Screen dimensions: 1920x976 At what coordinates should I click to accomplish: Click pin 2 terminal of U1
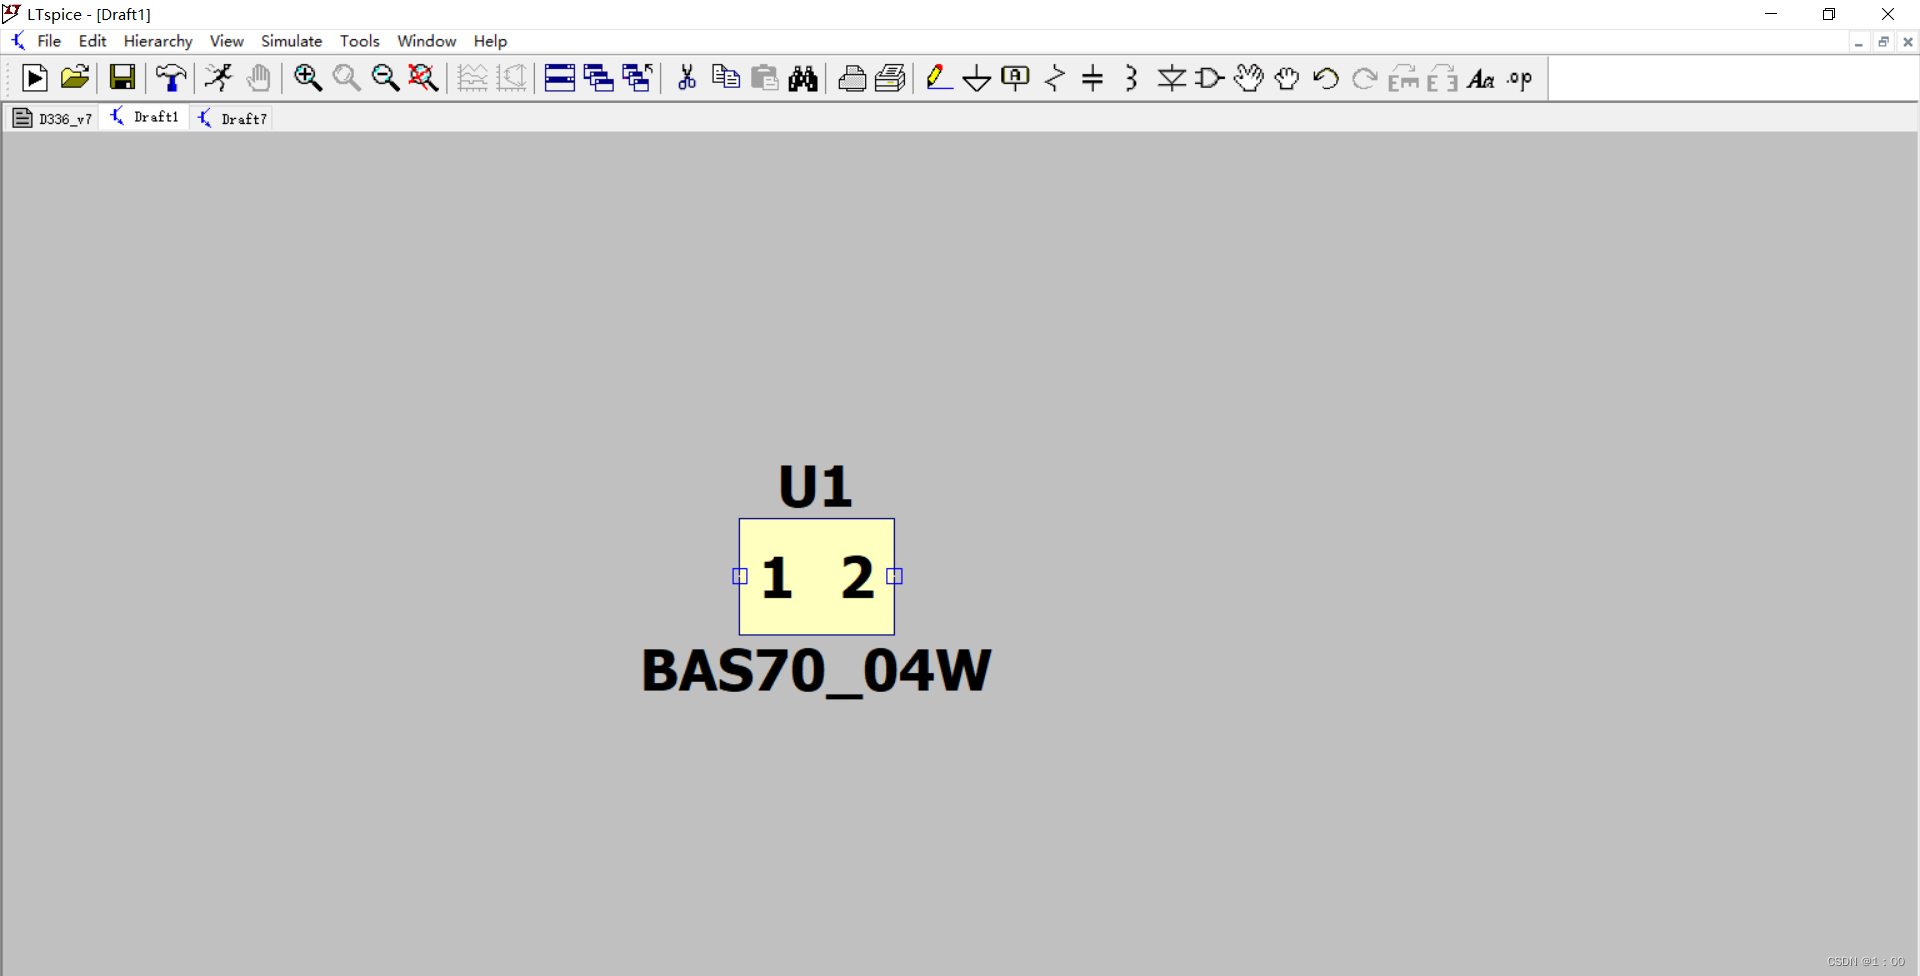(895, 576)
